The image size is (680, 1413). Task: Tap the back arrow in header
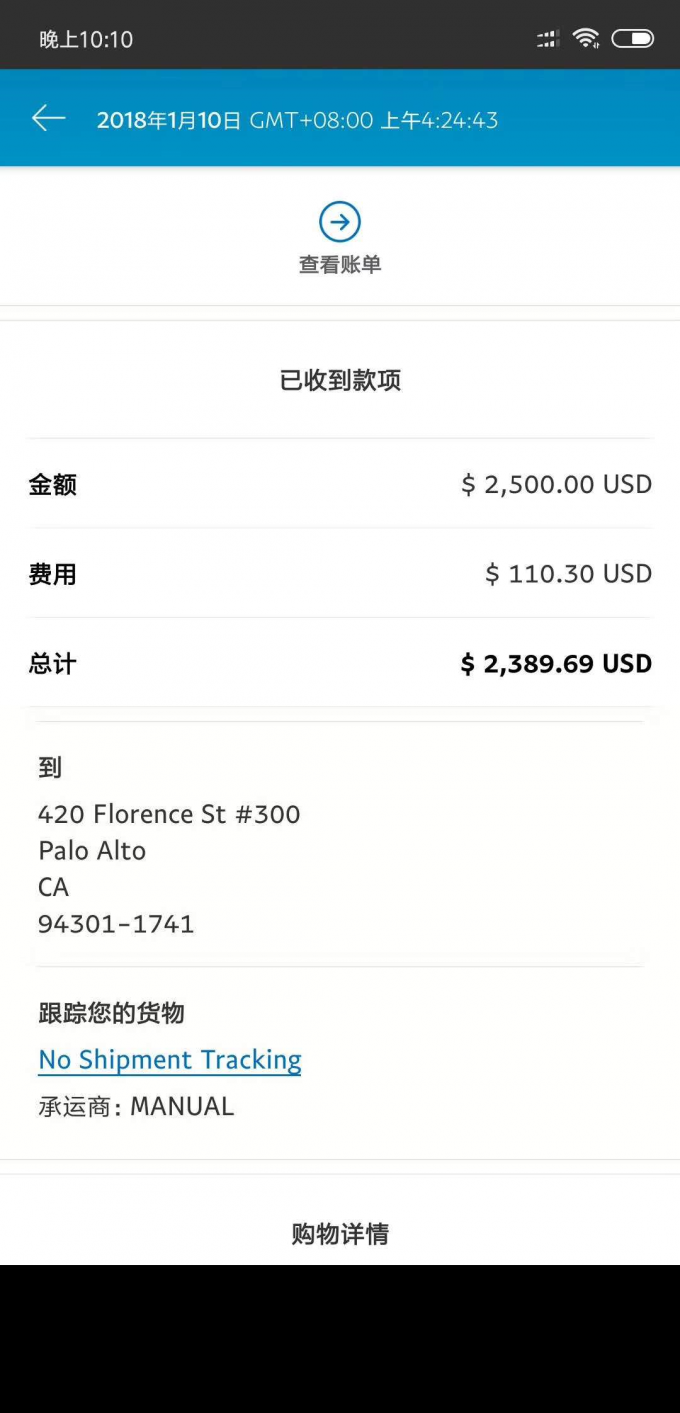pos(48,119)
